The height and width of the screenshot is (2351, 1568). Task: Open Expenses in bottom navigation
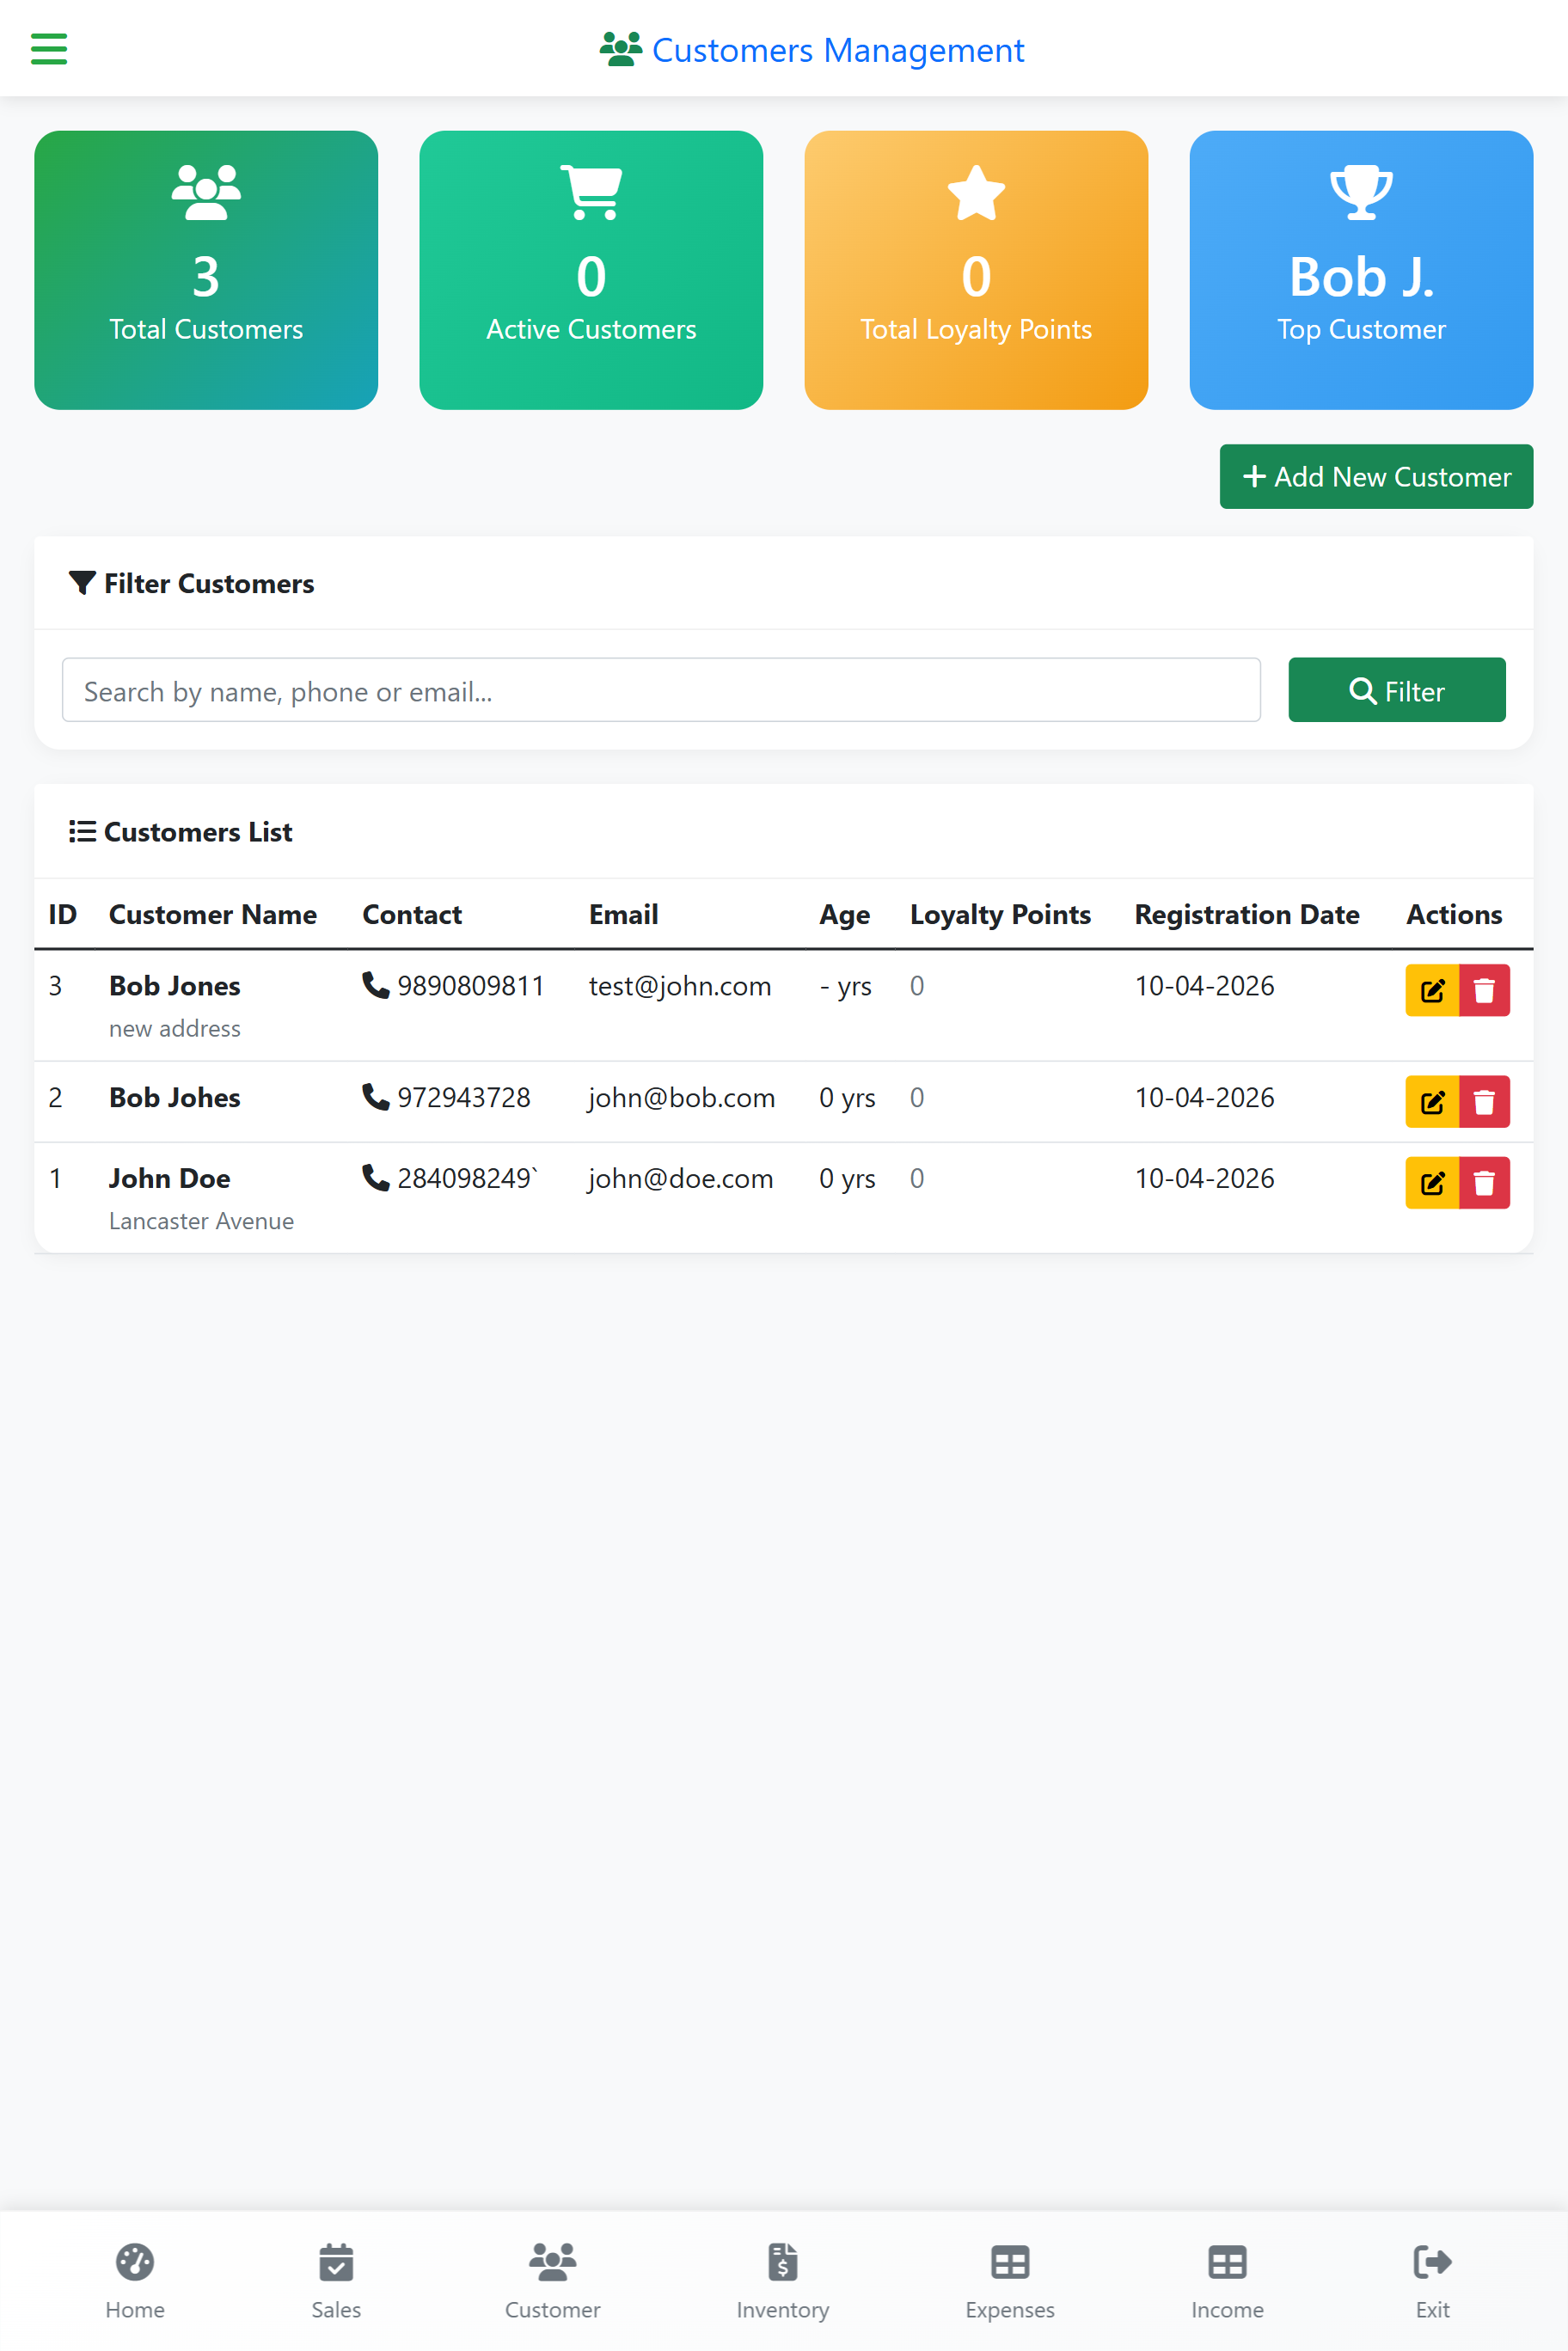pyautogui.click(x=1010, y=2281)
